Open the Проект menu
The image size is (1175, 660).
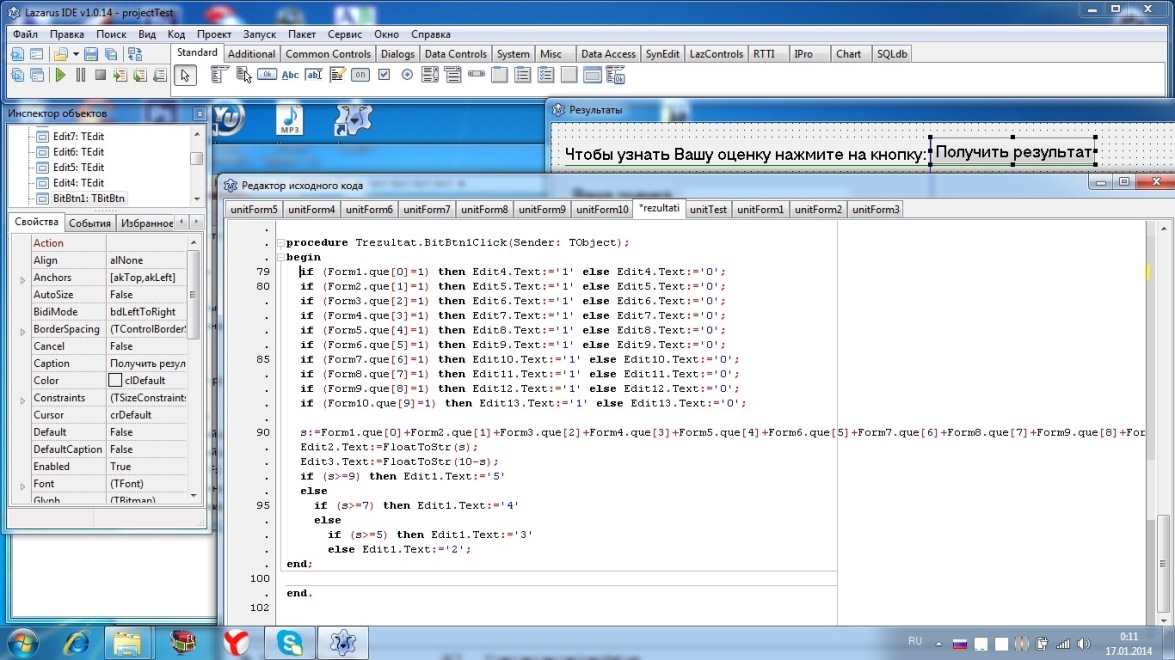pos(214,34)
